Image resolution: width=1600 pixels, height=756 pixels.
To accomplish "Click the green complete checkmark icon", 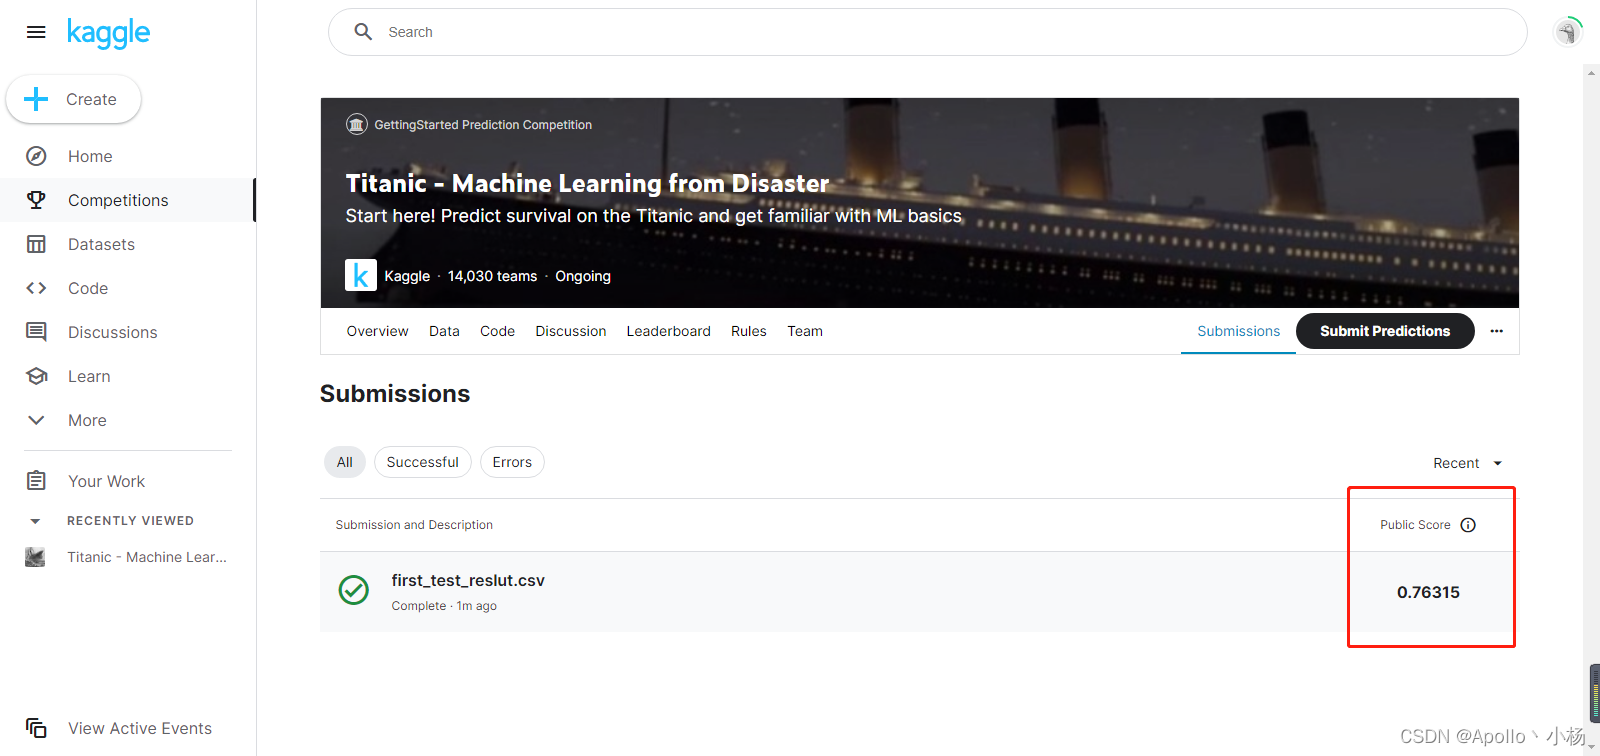I will point(354,590).
